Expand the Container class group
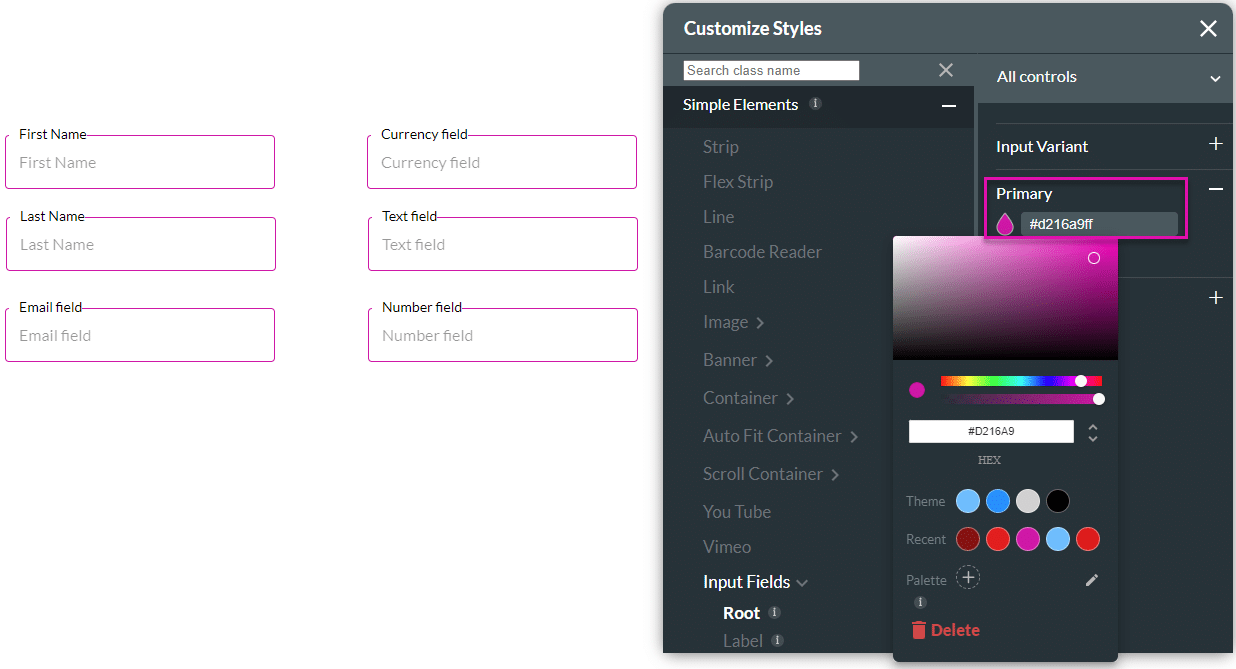Screen dimensions: 1236x669 click(x=789, y=399)
